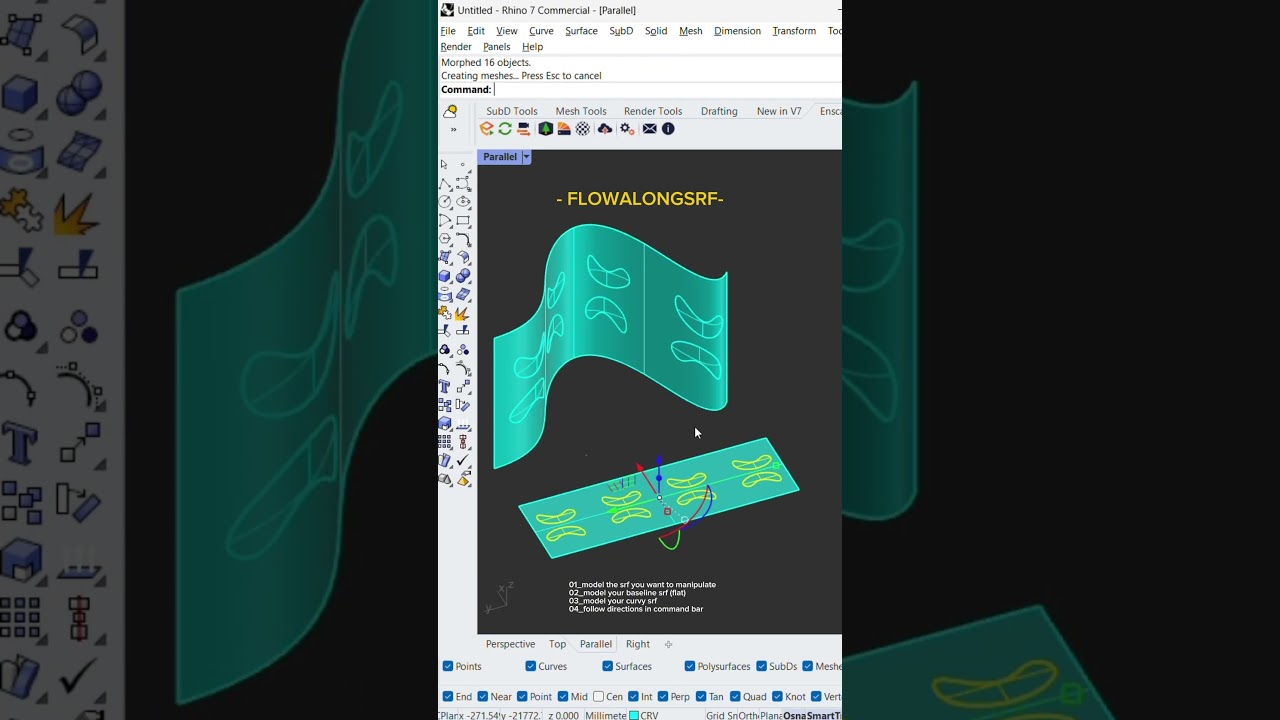
Task: Open the Transform menu
Action: coord(794,31)
